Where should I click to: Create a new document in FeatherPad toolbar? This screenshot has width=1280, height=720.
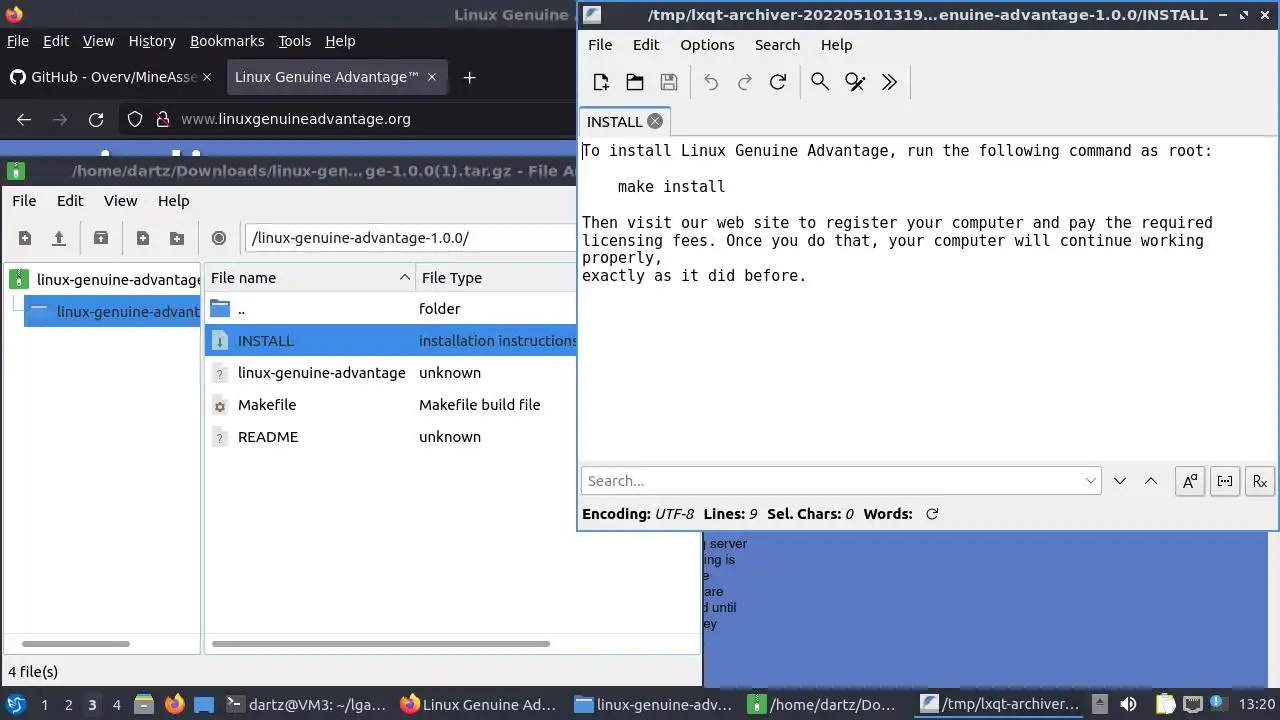point(601,82)
